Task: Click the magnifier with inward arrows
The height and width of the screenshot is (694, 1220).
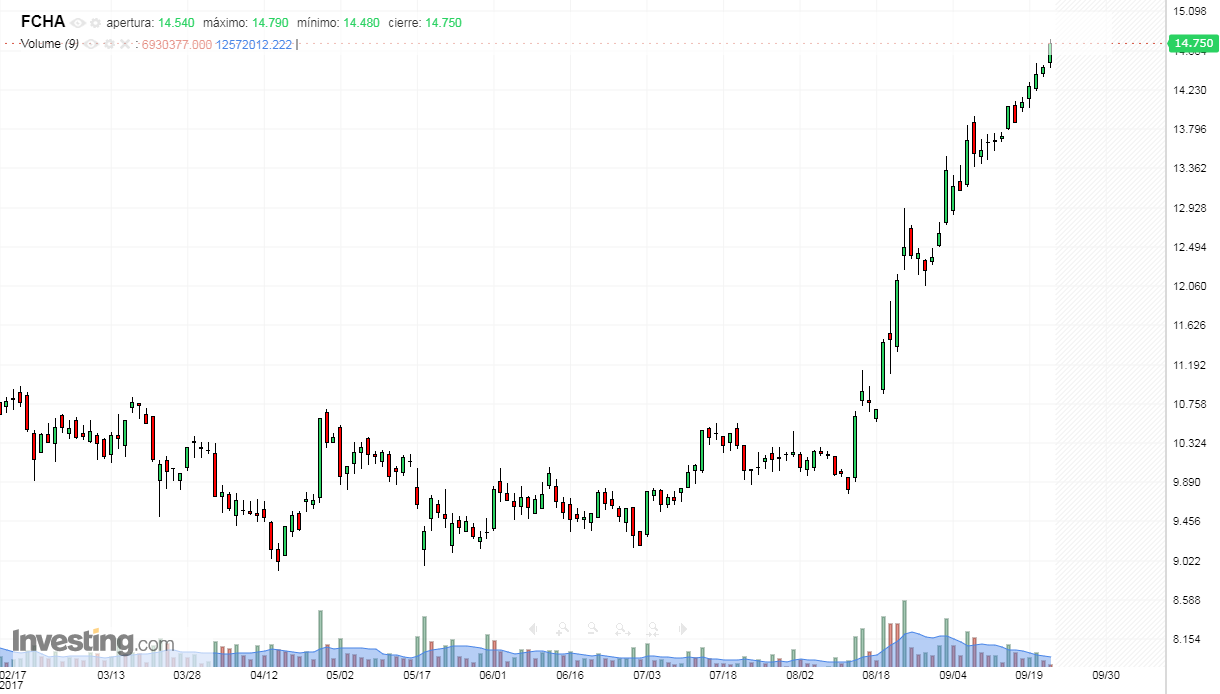Action: pos(652,629)
